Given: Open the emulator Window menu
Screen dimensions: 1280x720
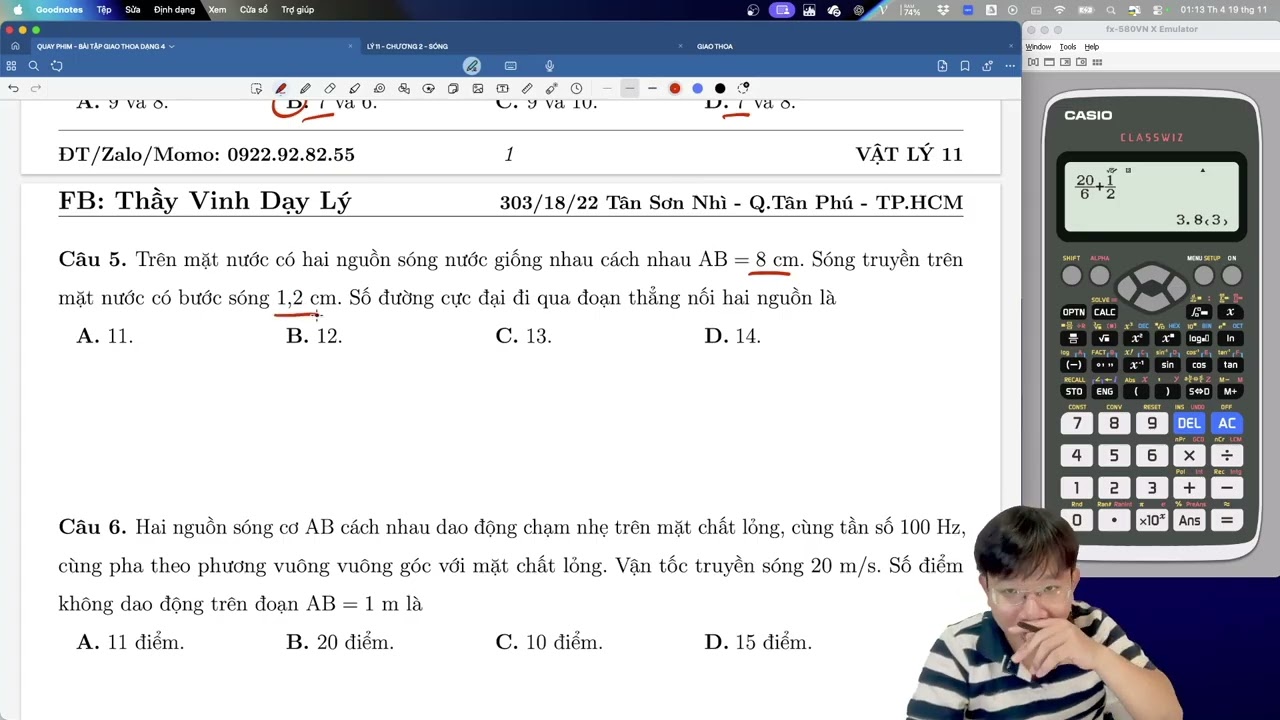Looking at the screenshot, I should (1038, 47).
